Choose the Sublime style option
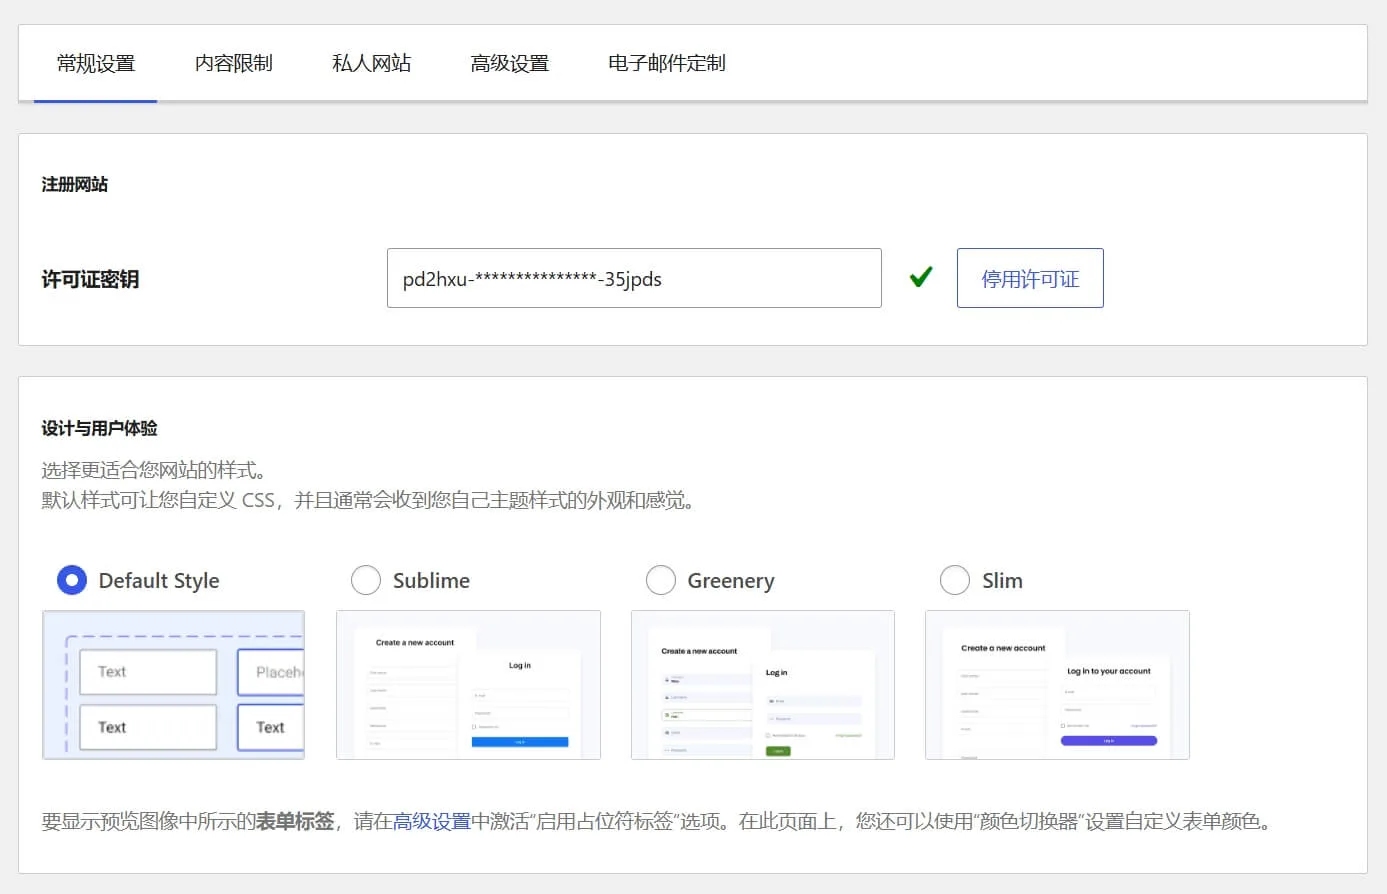1387x894 pixels. pos(366,580)
